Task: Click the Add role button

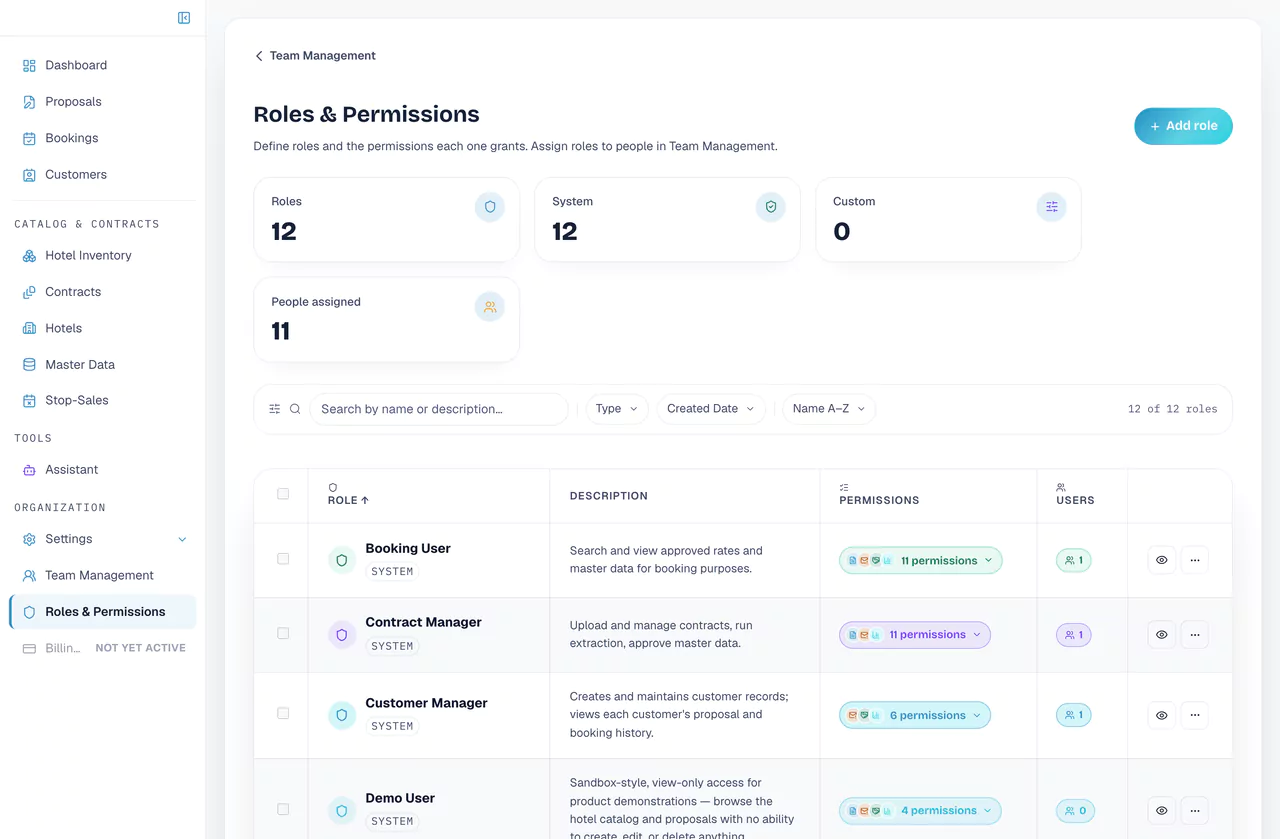Action: [1183, 126]
